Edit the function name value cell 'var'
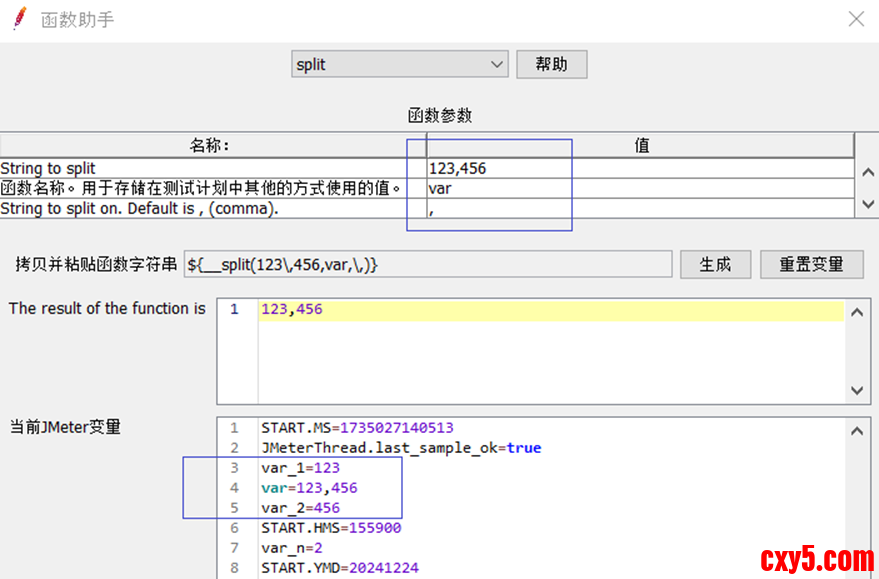The width and height of the screenshot is (879, 579). point(640,188)
